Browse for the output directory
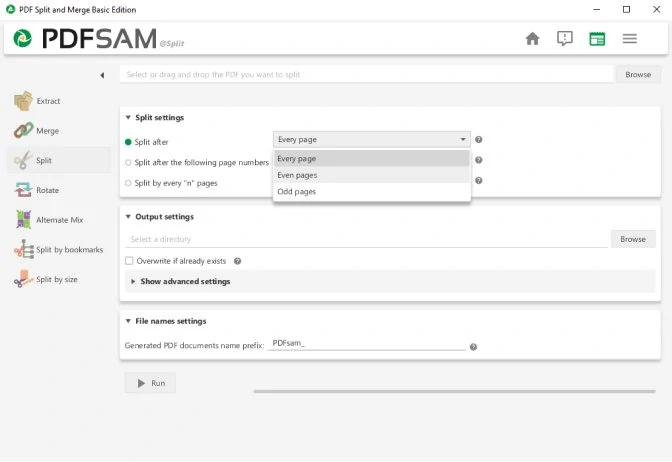The width and height of the screenshot is (672, 462). point(633,239)
